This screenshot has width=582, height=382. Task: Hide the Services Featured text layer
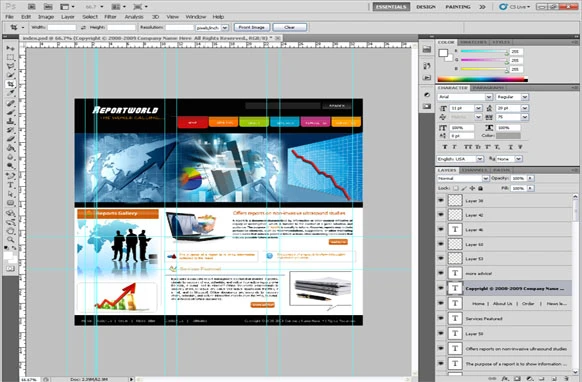441,318
